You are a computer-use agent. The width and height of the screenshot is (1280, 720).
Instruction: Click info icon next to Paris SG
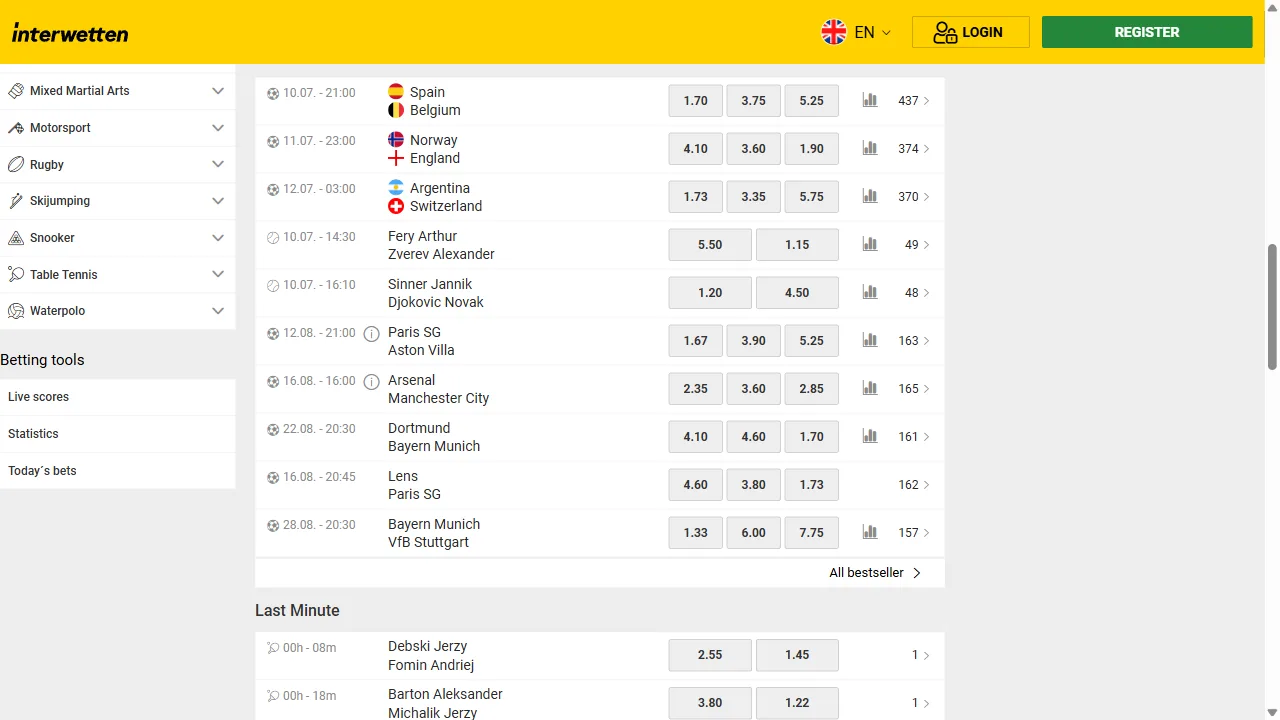pyautogui.click(x=371, y=333)
